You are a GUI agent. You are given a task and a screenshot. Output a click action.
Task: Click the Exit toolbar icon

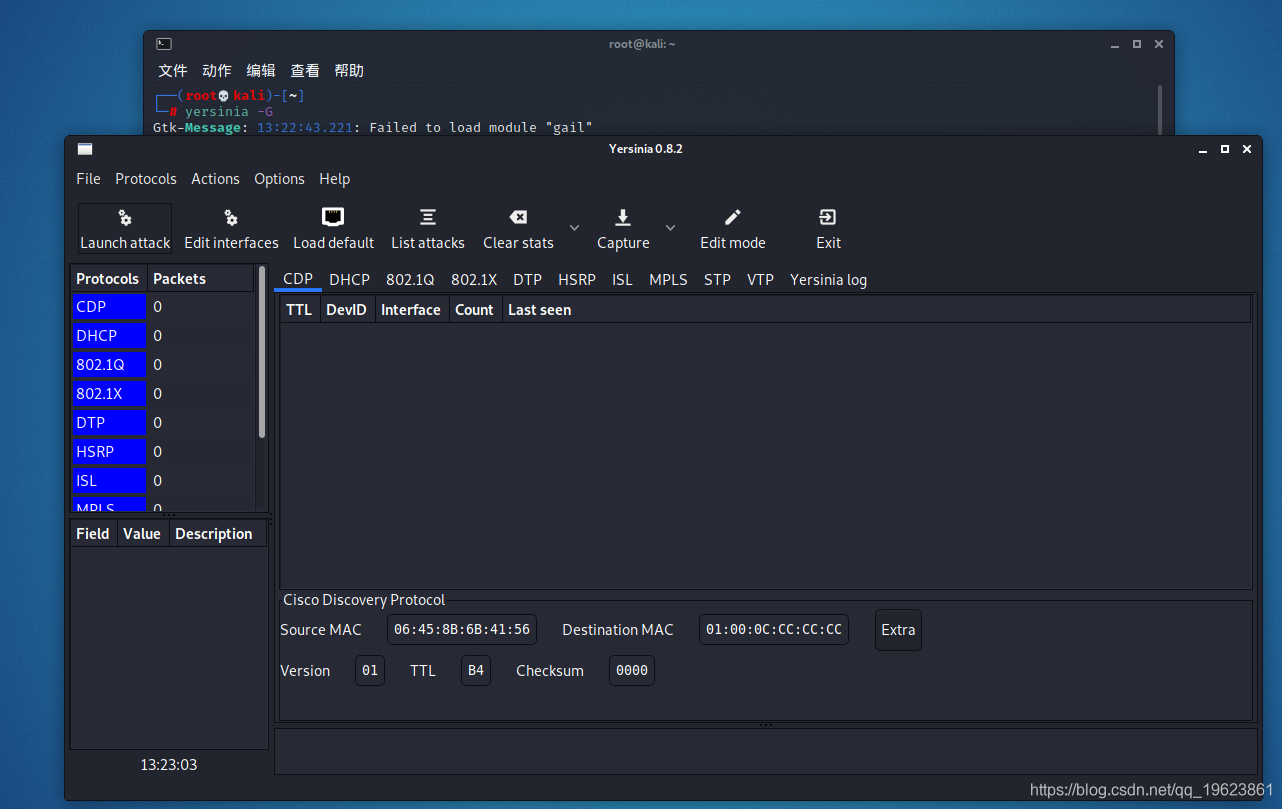(x=828, y=217)
